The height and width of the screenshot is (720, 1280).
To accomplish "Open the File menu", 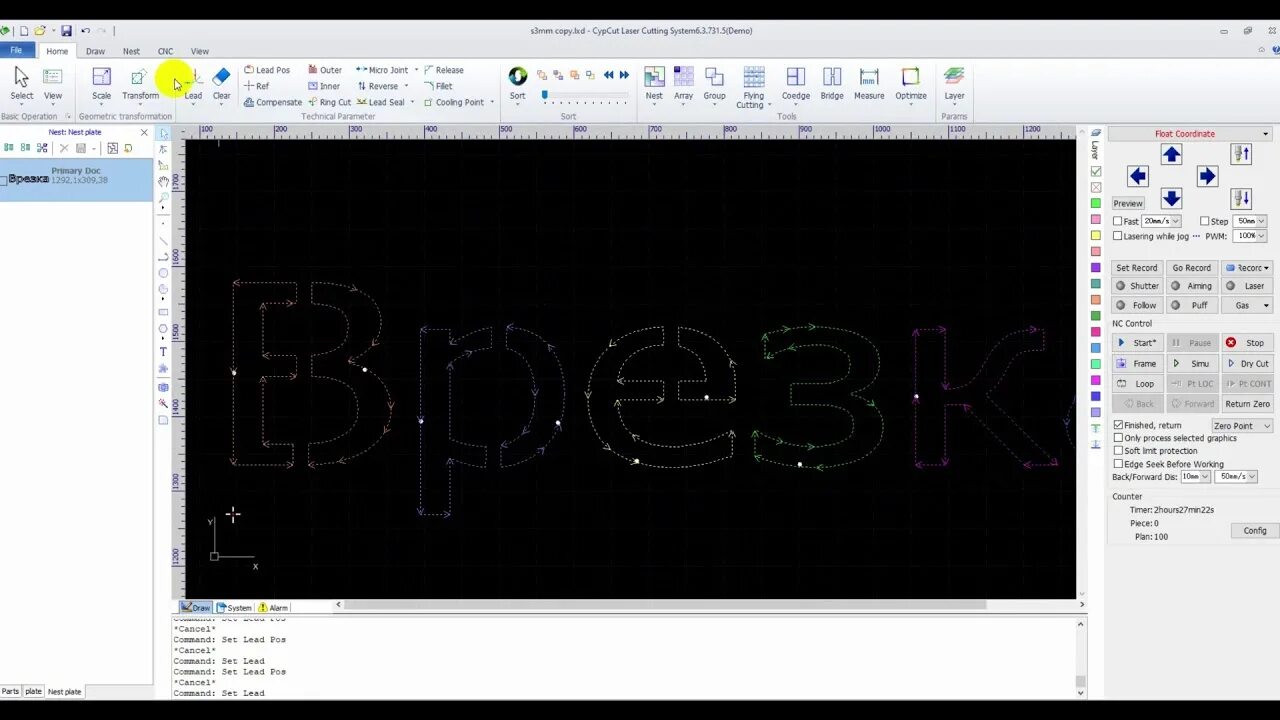I will pos(16,50).
